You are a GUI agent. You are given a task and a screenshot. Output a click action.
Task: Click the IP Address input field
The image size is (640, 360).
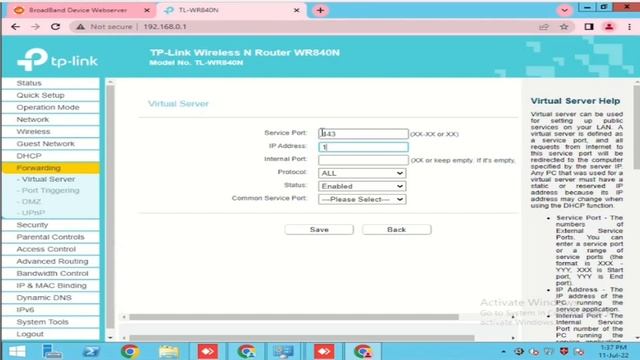click(363, 147)
